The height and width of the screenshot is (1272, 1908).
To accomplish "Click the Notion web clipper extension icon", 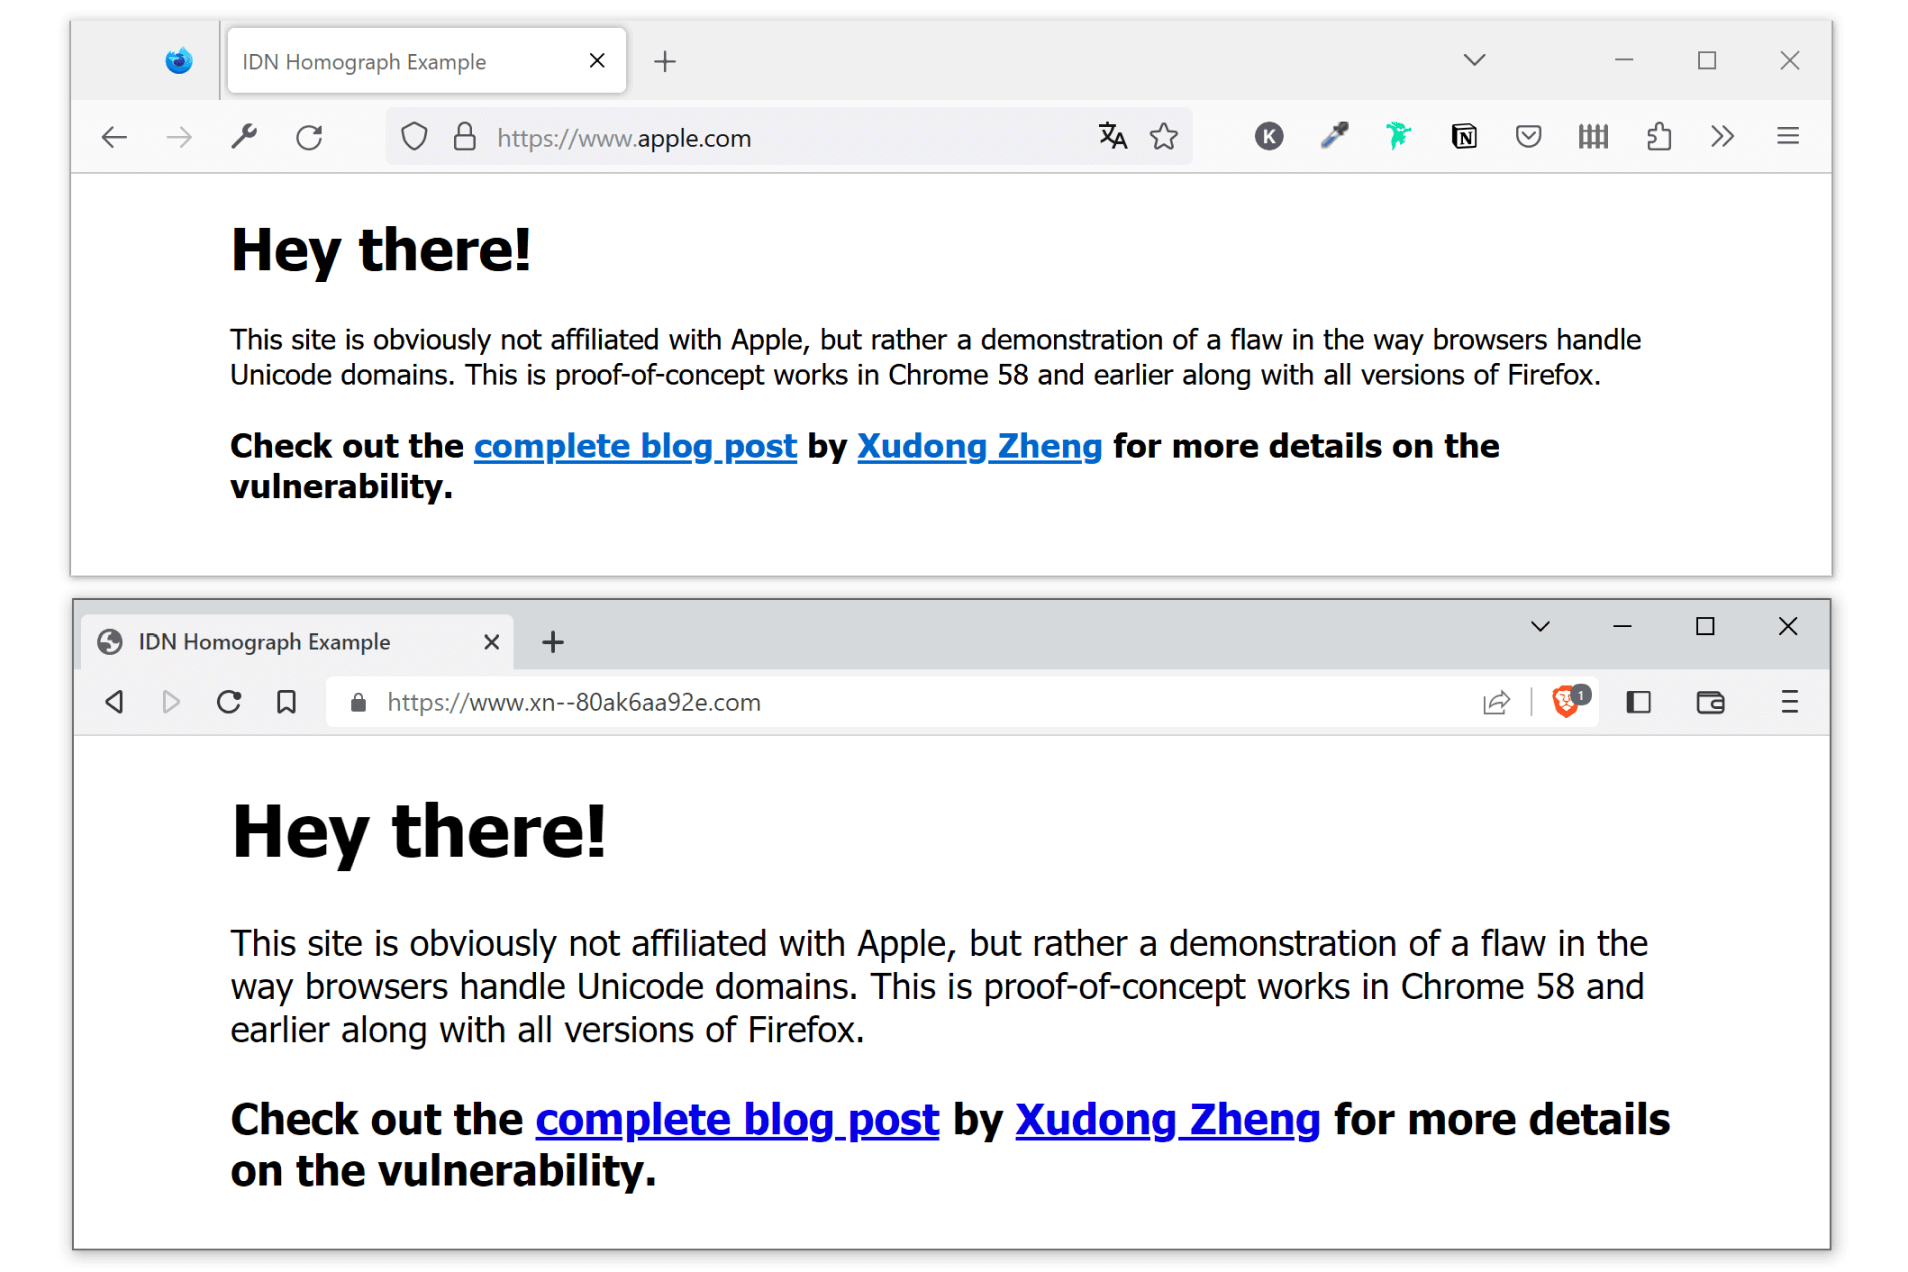I will [1463, 136].
